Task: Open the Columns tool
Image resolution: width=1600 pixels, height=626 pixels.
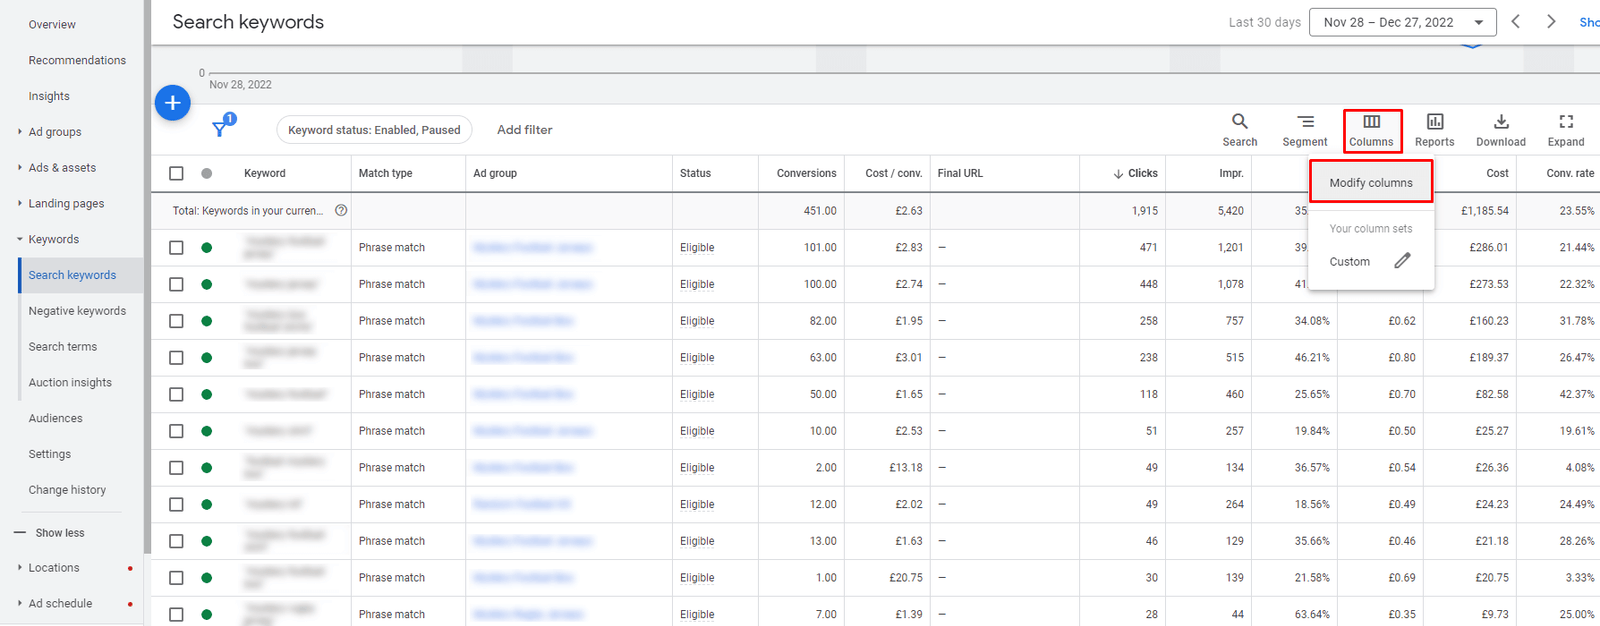Action: tap(1371, 130)
